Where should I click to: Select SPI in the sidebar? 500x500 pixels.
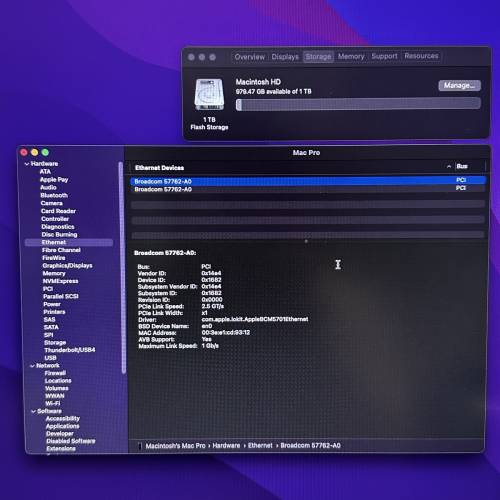point(49,335)
